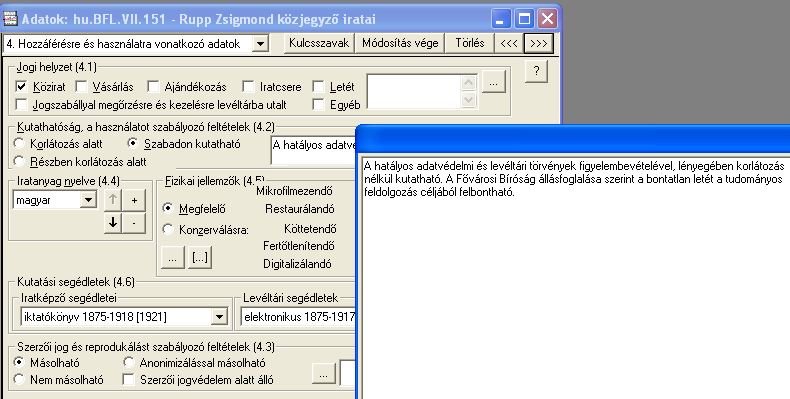Click the down arrow button for language order
The width and height of the screenshot is (790, 399).
point(113,222)
